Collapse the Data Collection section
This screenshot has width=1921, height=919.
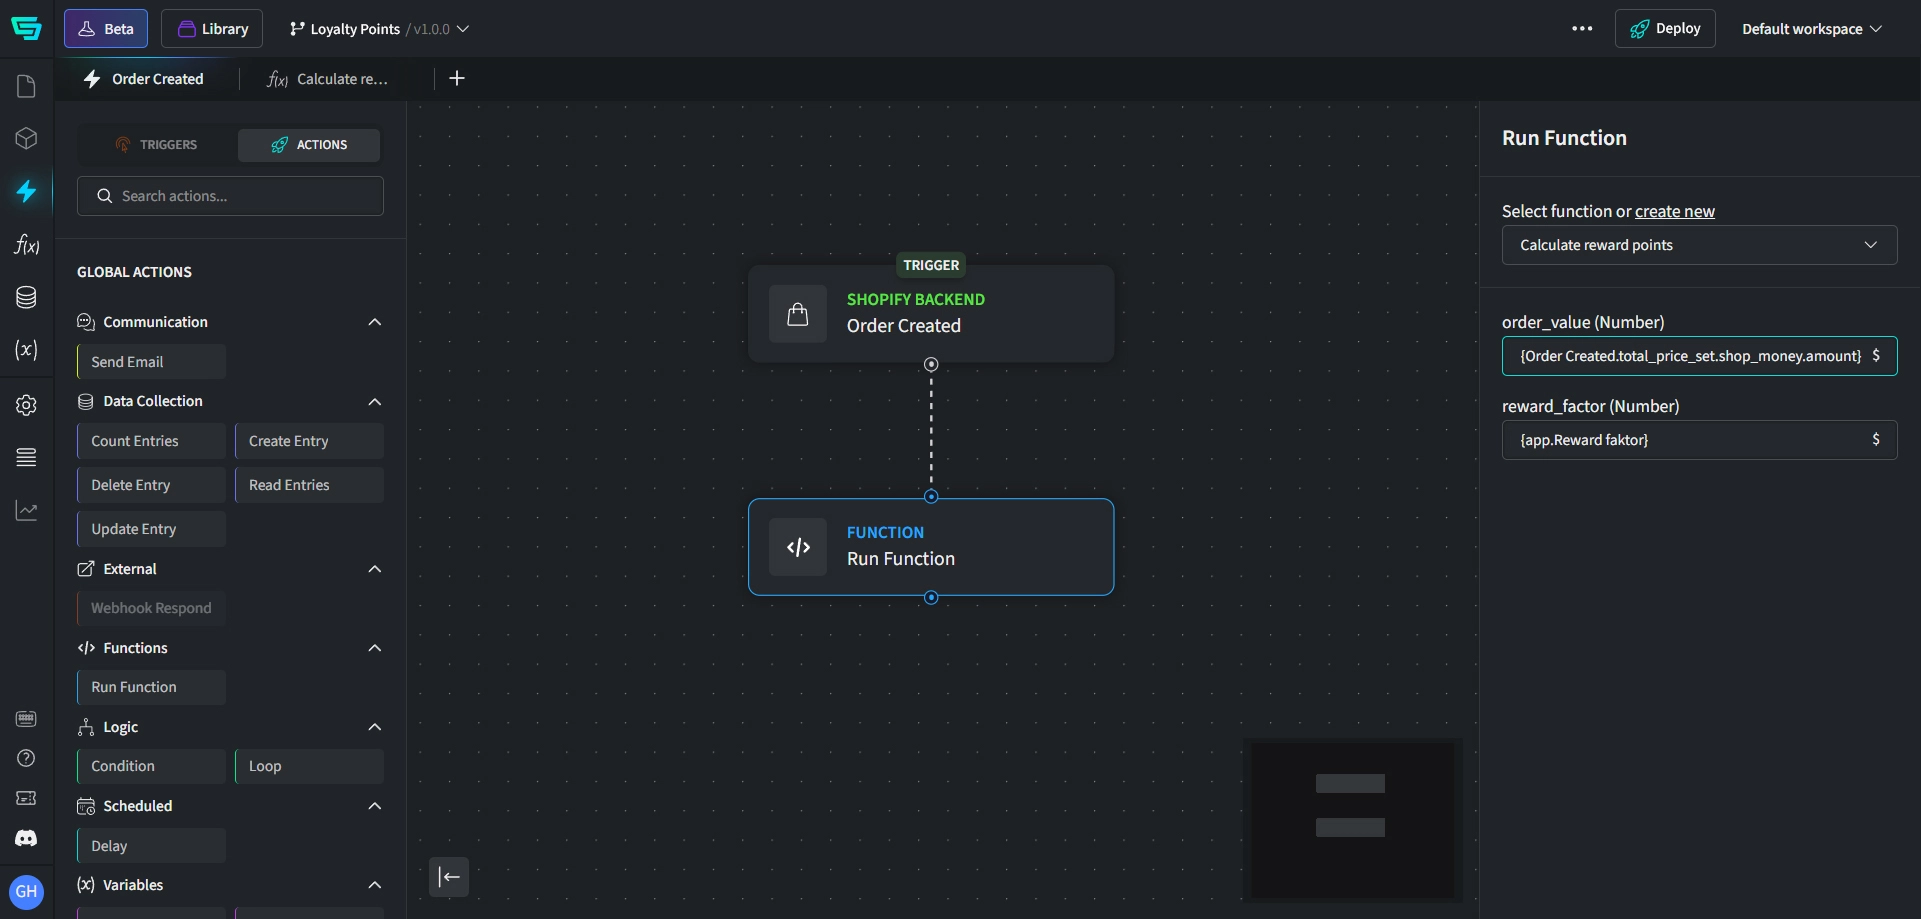pyautogui.click(x=374, y=401)
